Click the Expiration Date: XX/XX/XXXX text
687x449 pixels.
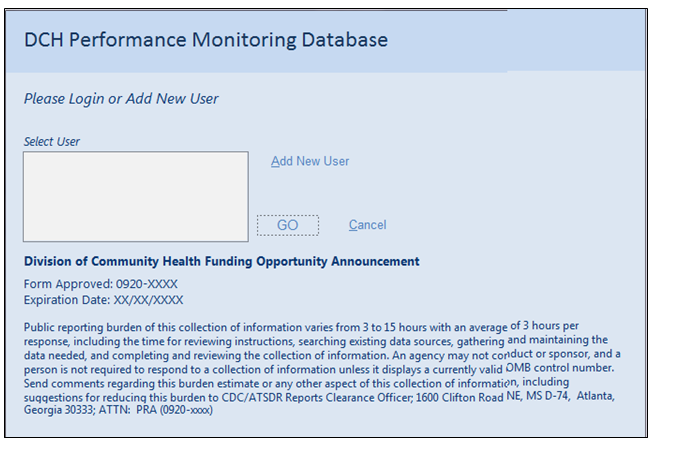[104, 299]
